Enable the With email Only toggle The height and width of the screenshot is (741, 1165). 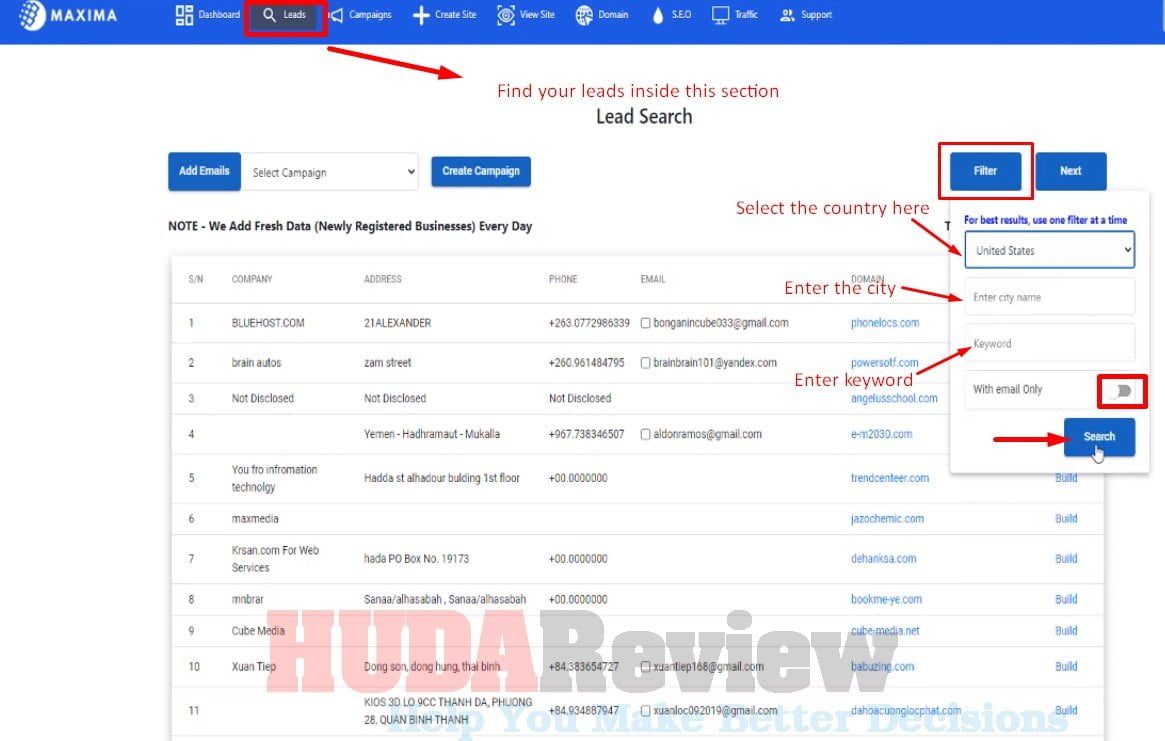(x=1121, y=392)
